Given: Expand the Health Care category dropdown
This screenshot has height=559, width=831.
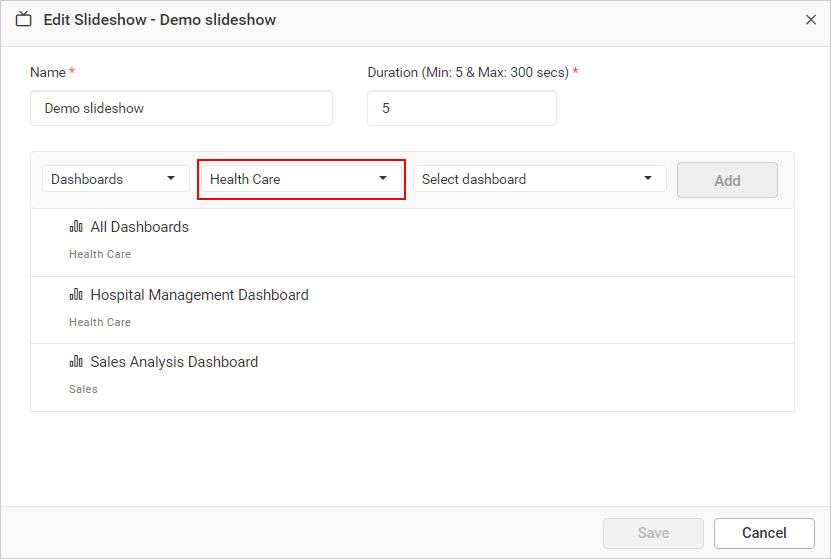Looking at the screenshot, I should (300, 179).
